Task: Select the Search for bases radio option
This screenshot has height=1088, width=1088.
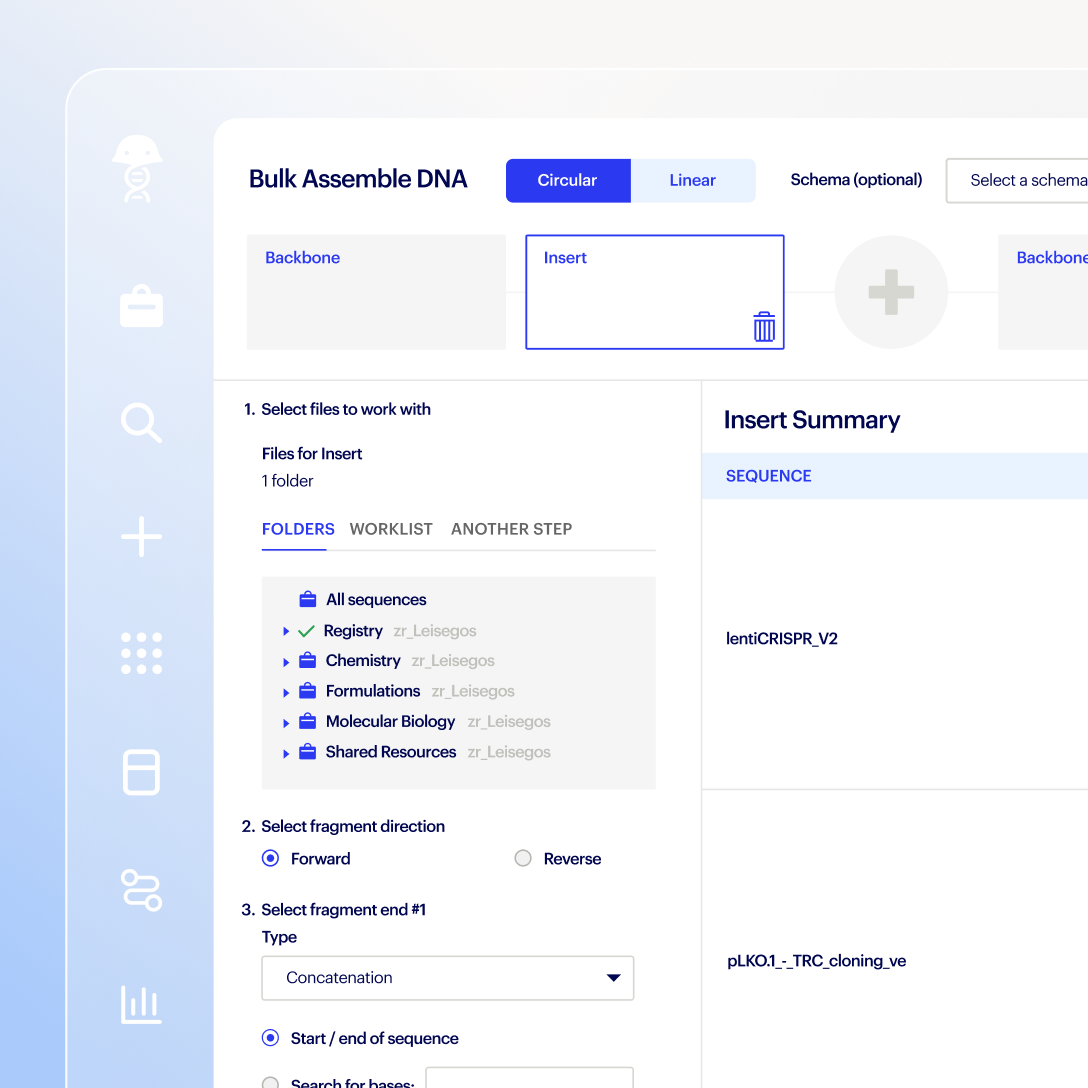Action: (271, 1083)
